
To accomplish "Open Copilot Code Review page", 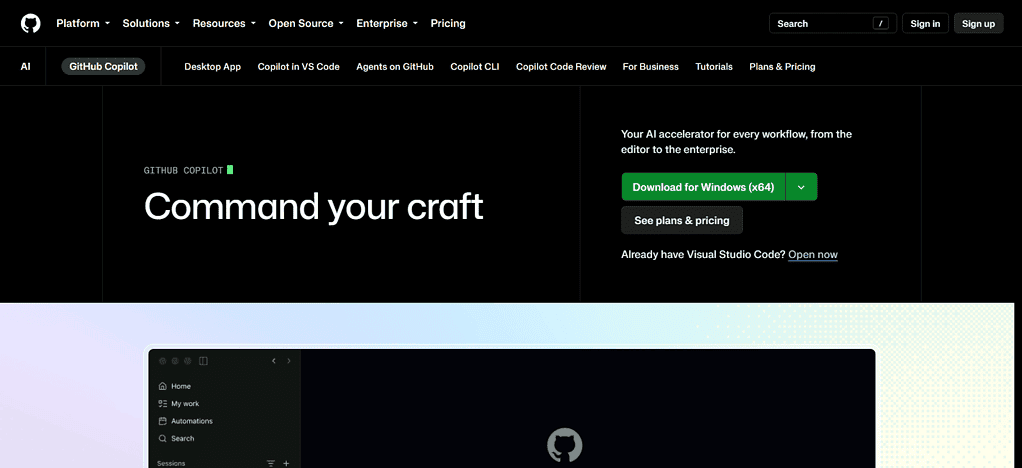I will (x=561, y=66).
